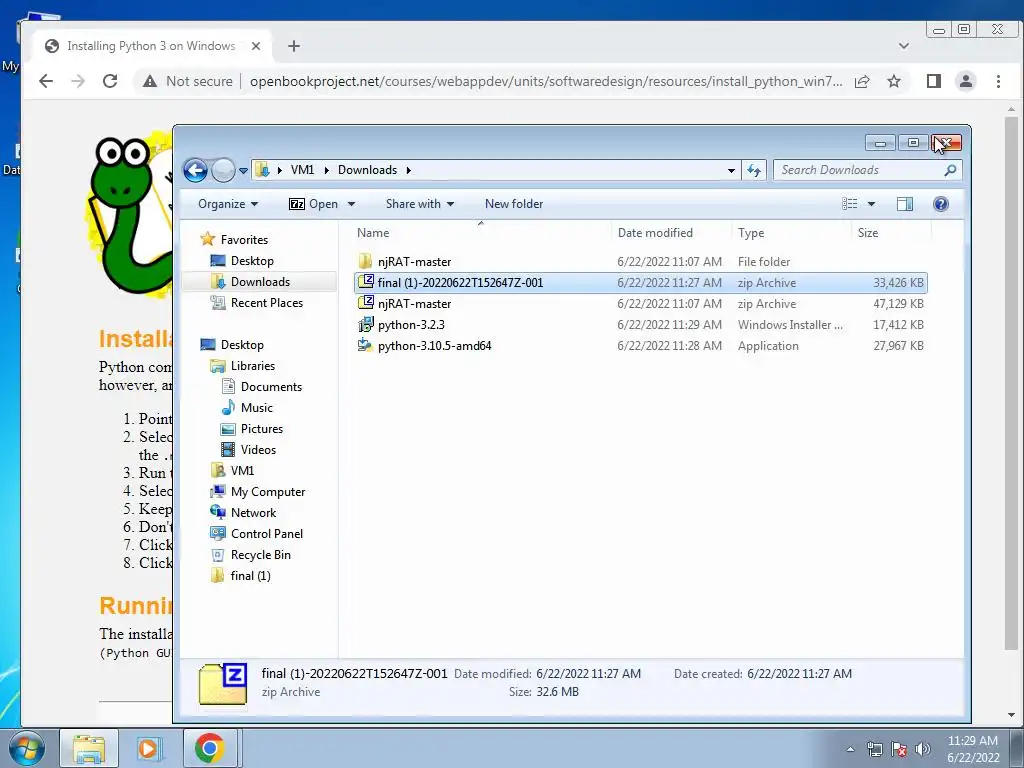Open Chrome profile avatar

965,81
